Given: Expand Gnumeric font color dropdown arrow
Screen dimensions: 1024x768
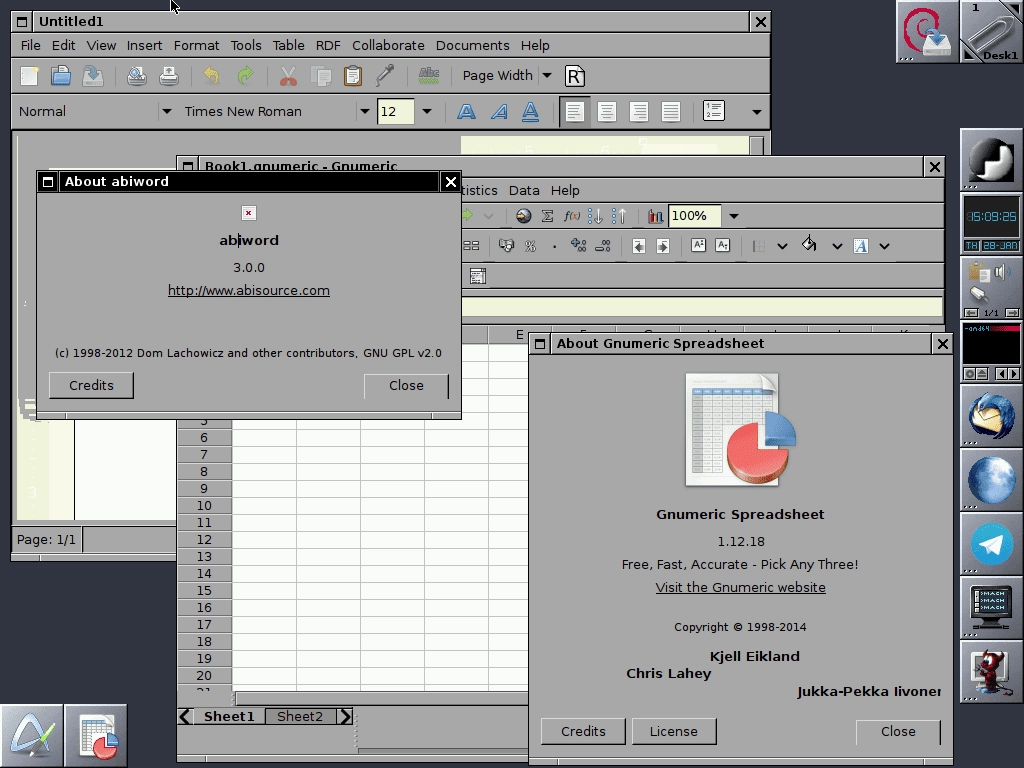Looking at the screenshot, I should click(884, 246).
